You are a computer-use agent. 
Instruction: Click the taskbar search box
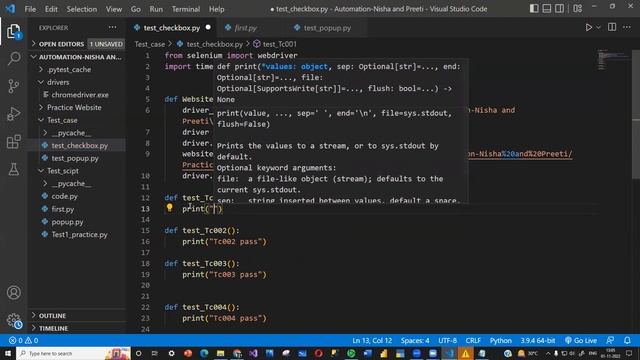pos(73,353)
